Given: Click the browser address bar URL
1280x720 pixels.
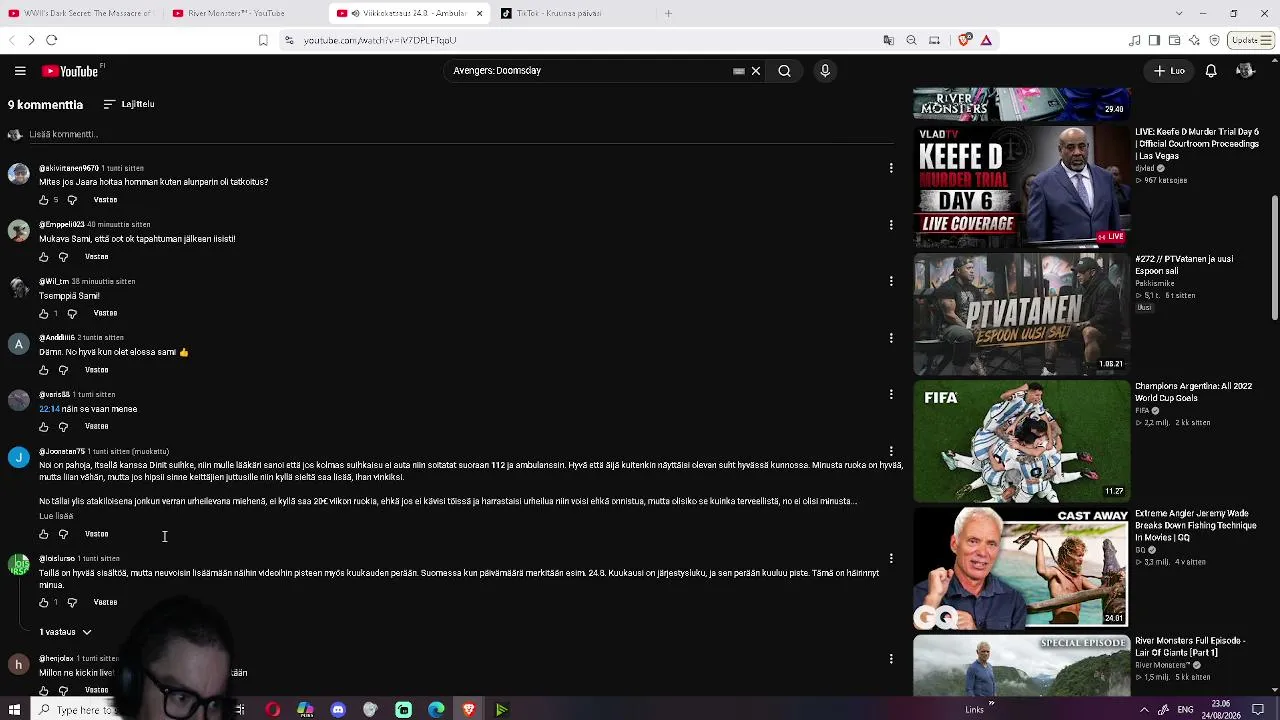Looking at the screenshot, I should click(380, 40).
